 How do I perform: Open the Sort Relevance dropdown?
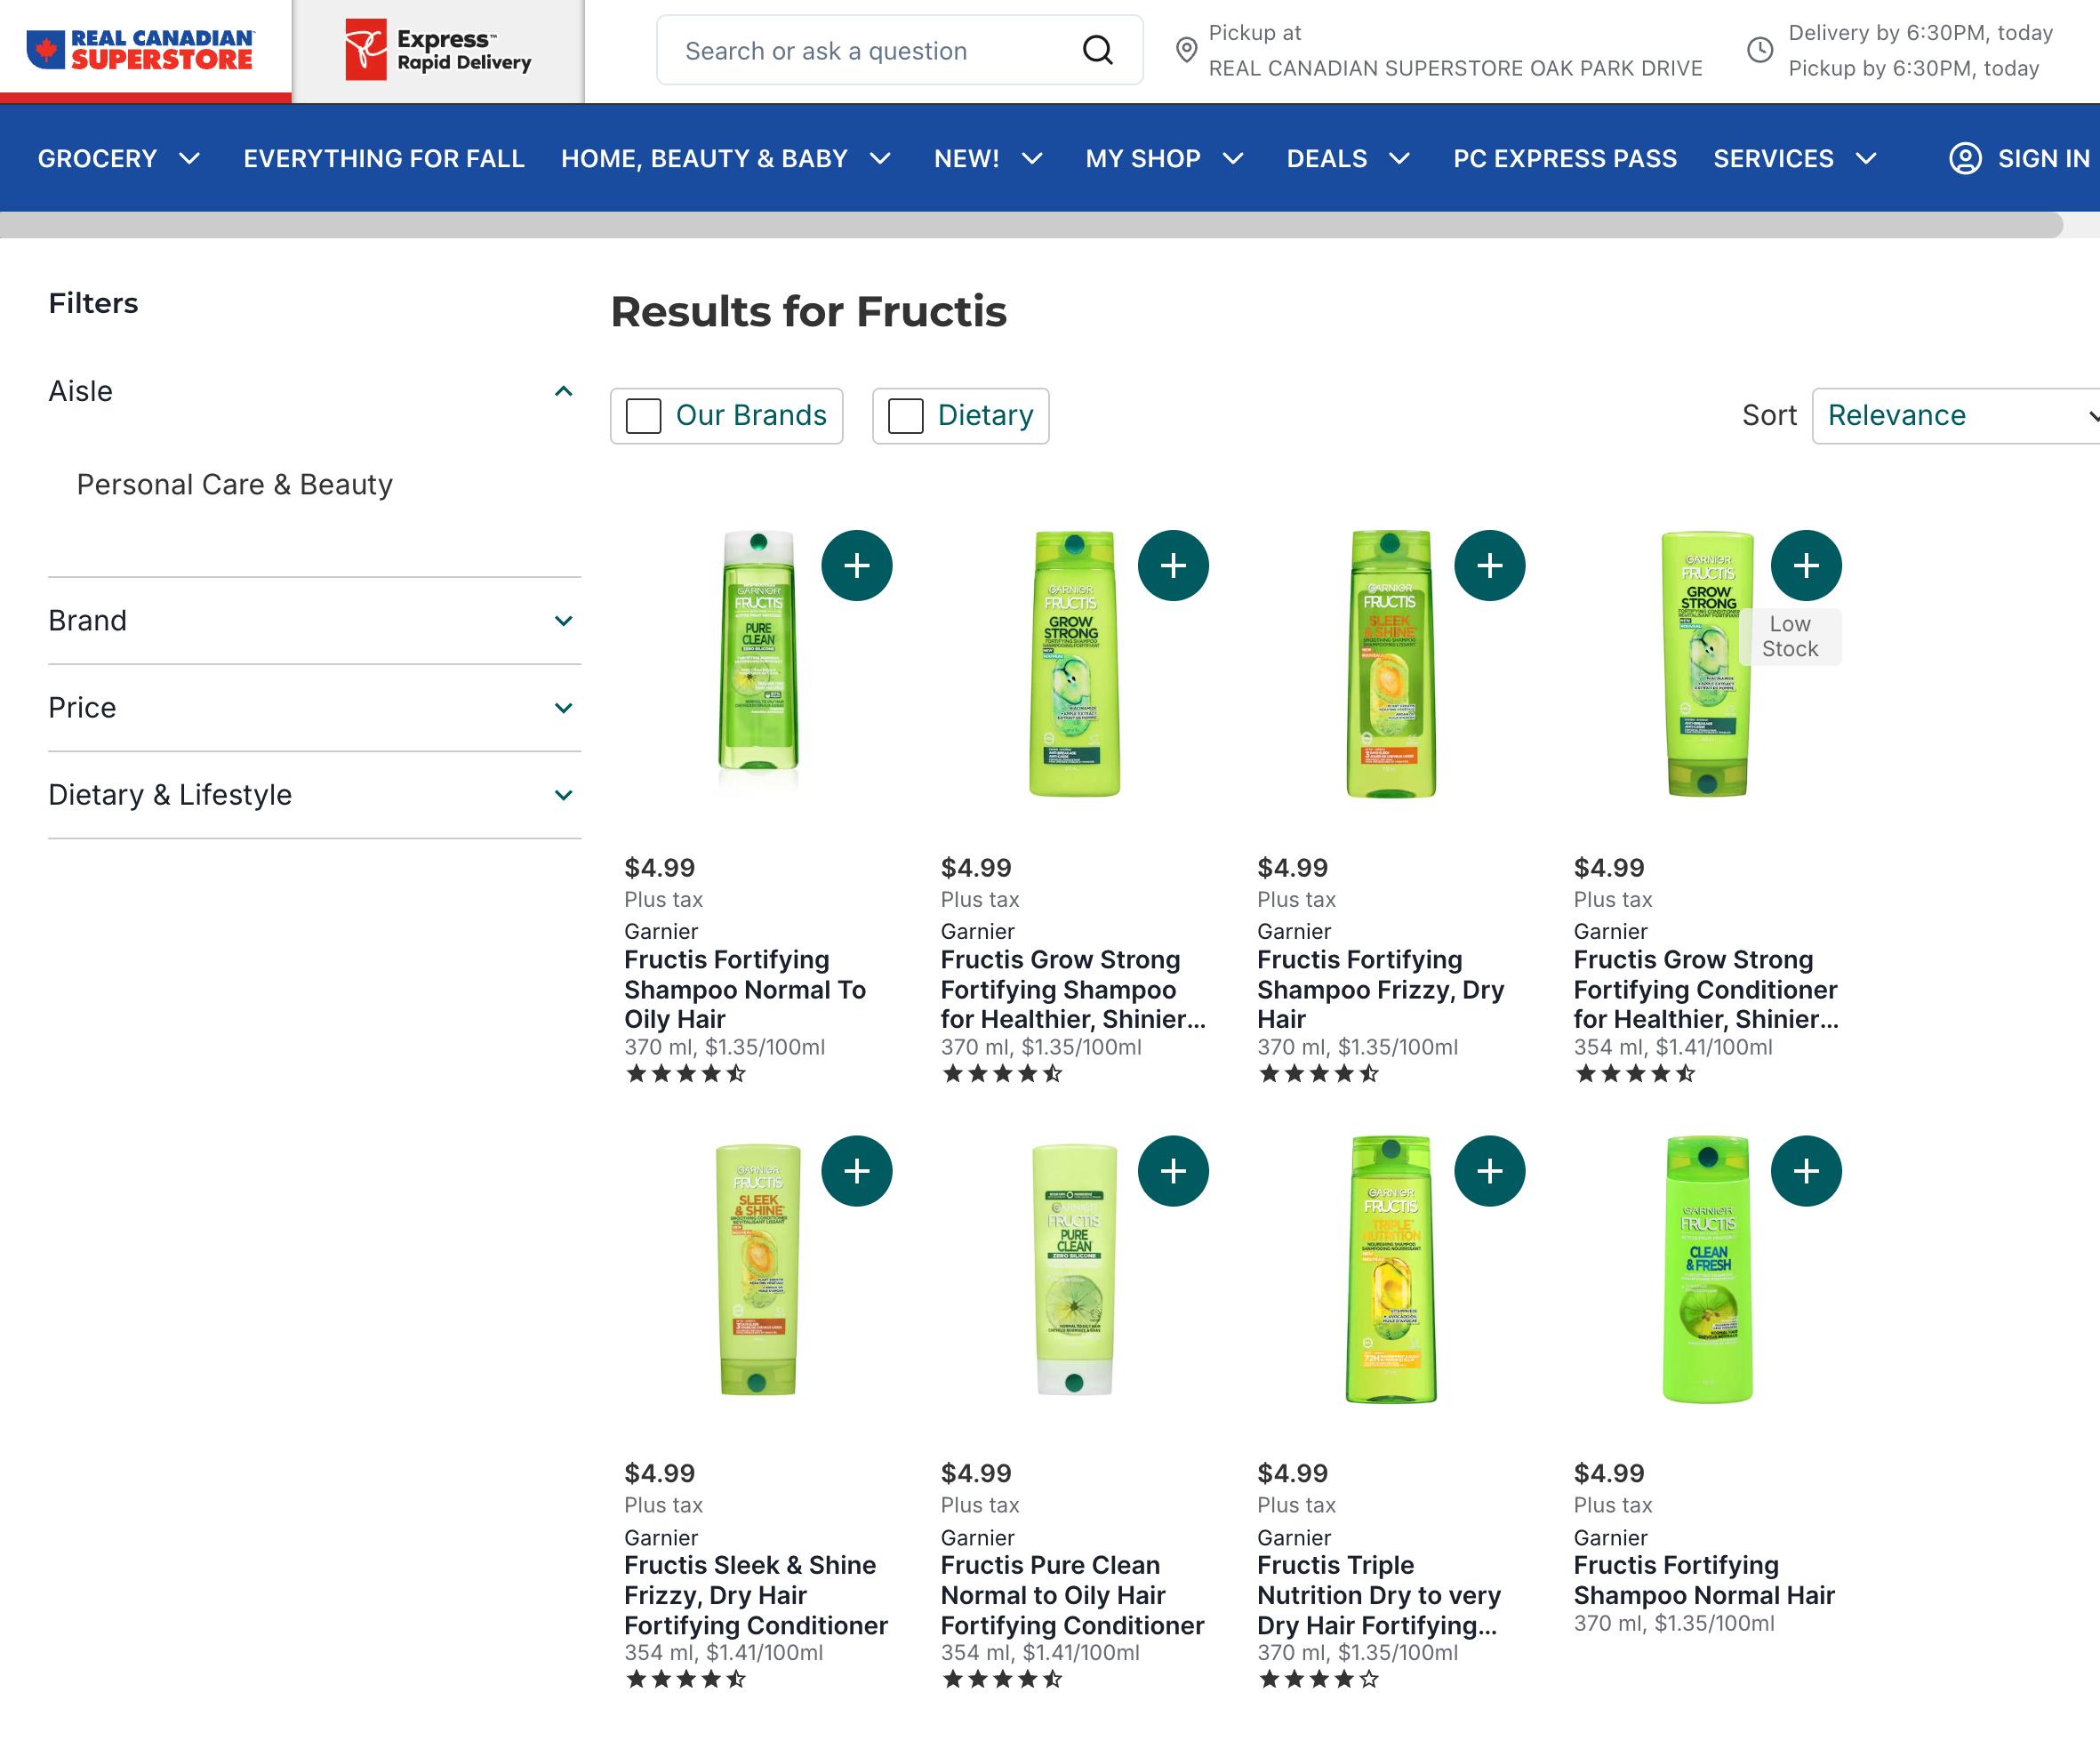1956,416
